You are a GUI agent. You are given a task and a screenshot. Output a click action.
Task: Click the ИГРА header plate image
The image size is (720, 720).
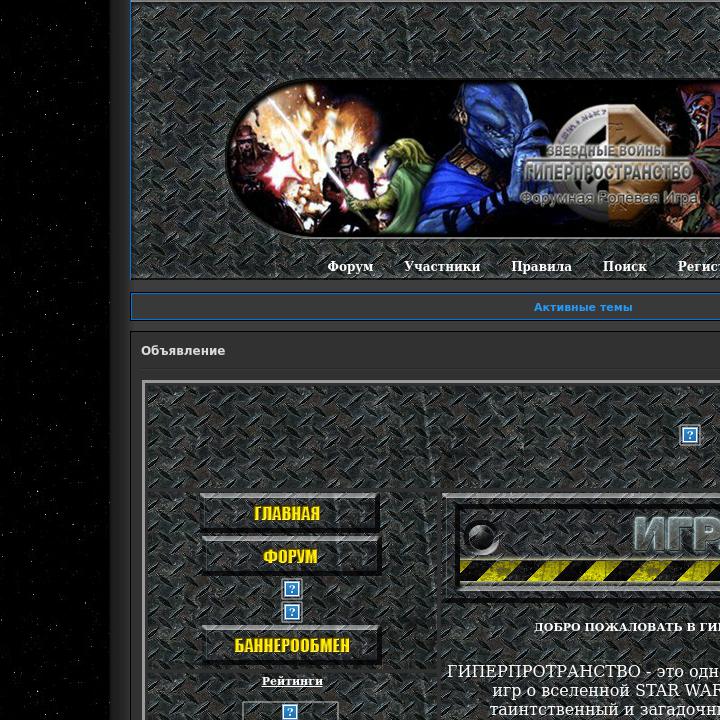[581, 547]
